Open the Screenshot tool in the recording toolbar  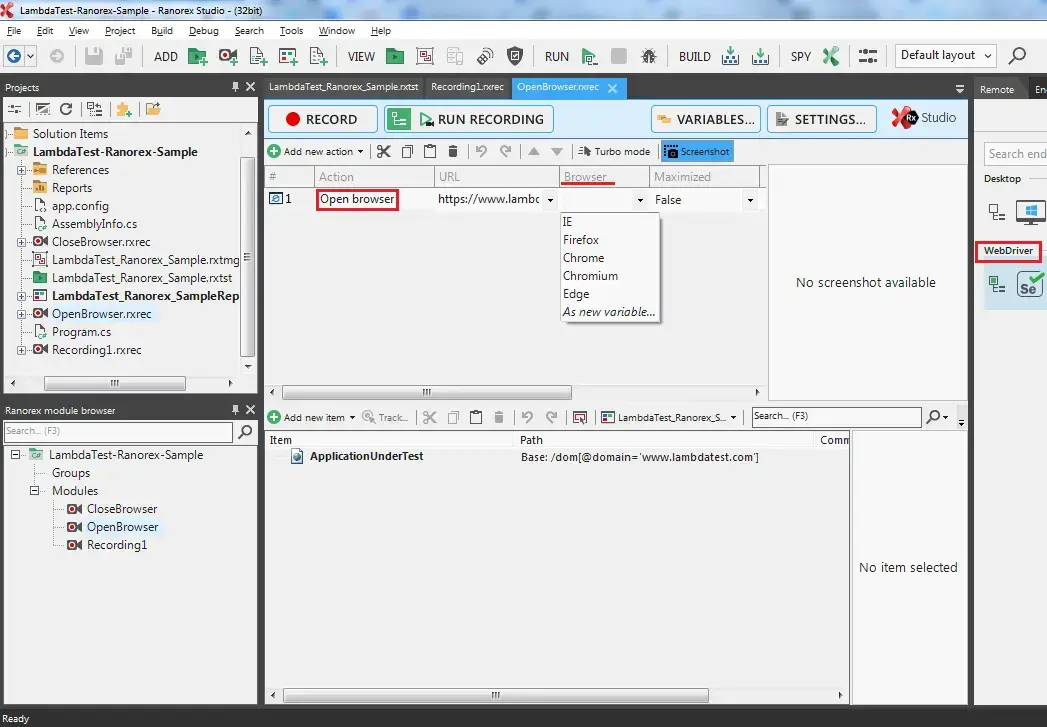point(696,152)
